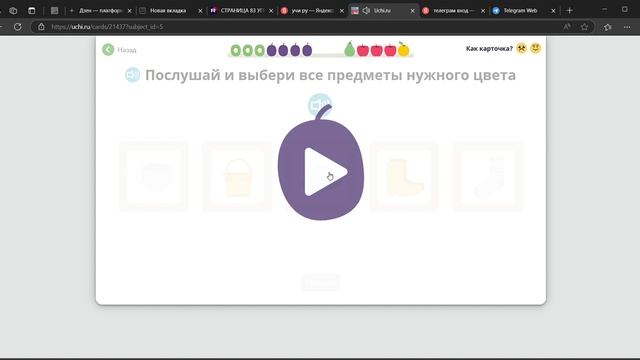Select the bowl picture card
This screenshot has height=360, width=640.
coord(153,176)
